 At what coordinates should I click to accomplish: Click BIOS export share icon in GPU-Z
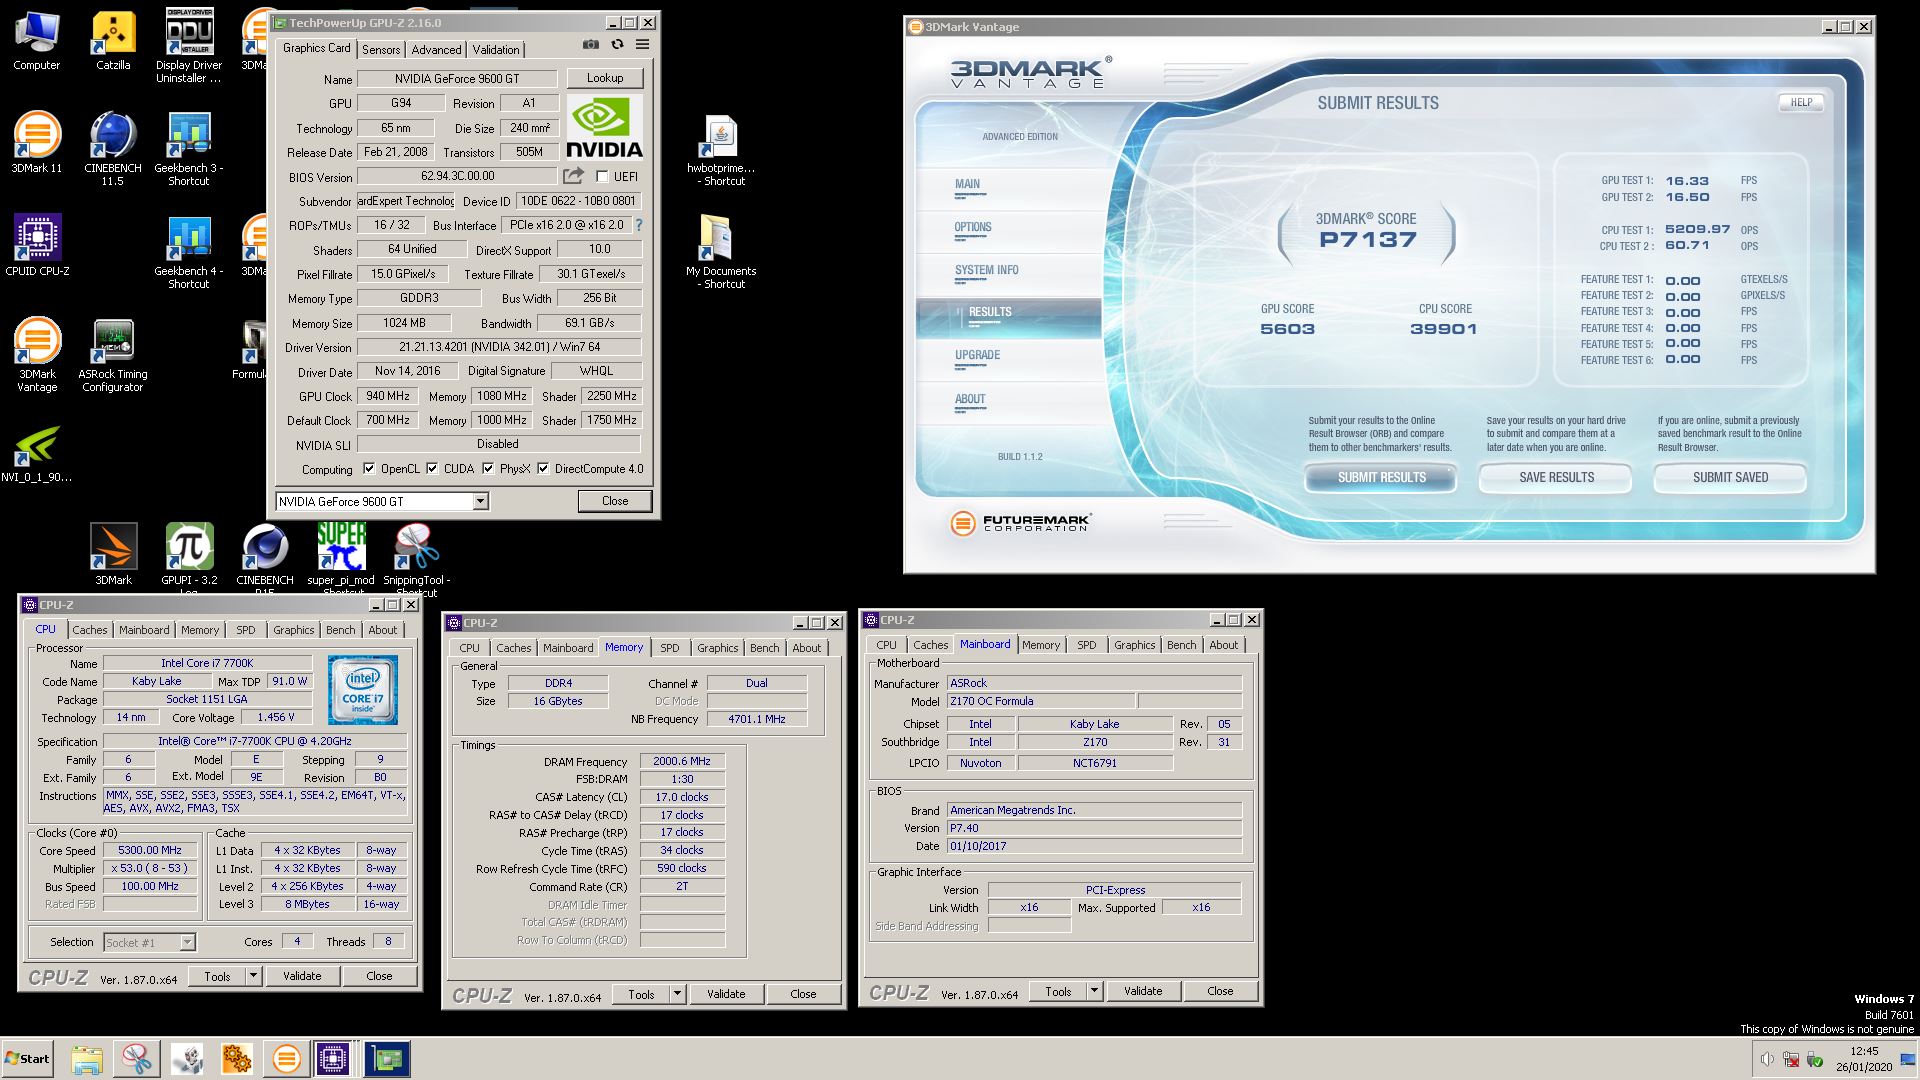(x=573, y=176)
